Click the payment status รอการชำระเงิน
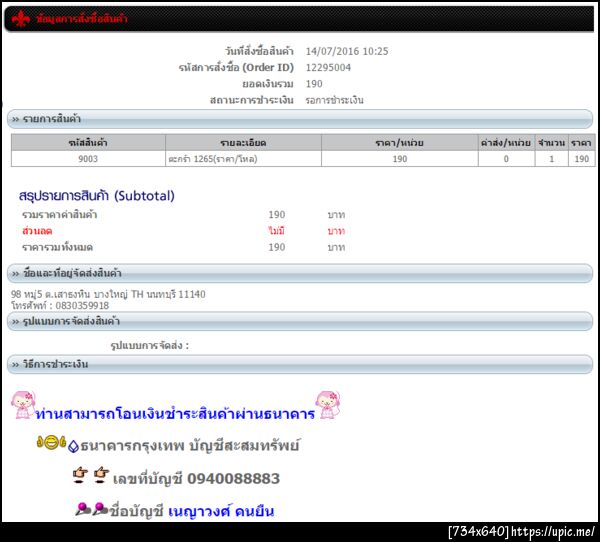This screenshot has height=542, width=600. point(334,100)
